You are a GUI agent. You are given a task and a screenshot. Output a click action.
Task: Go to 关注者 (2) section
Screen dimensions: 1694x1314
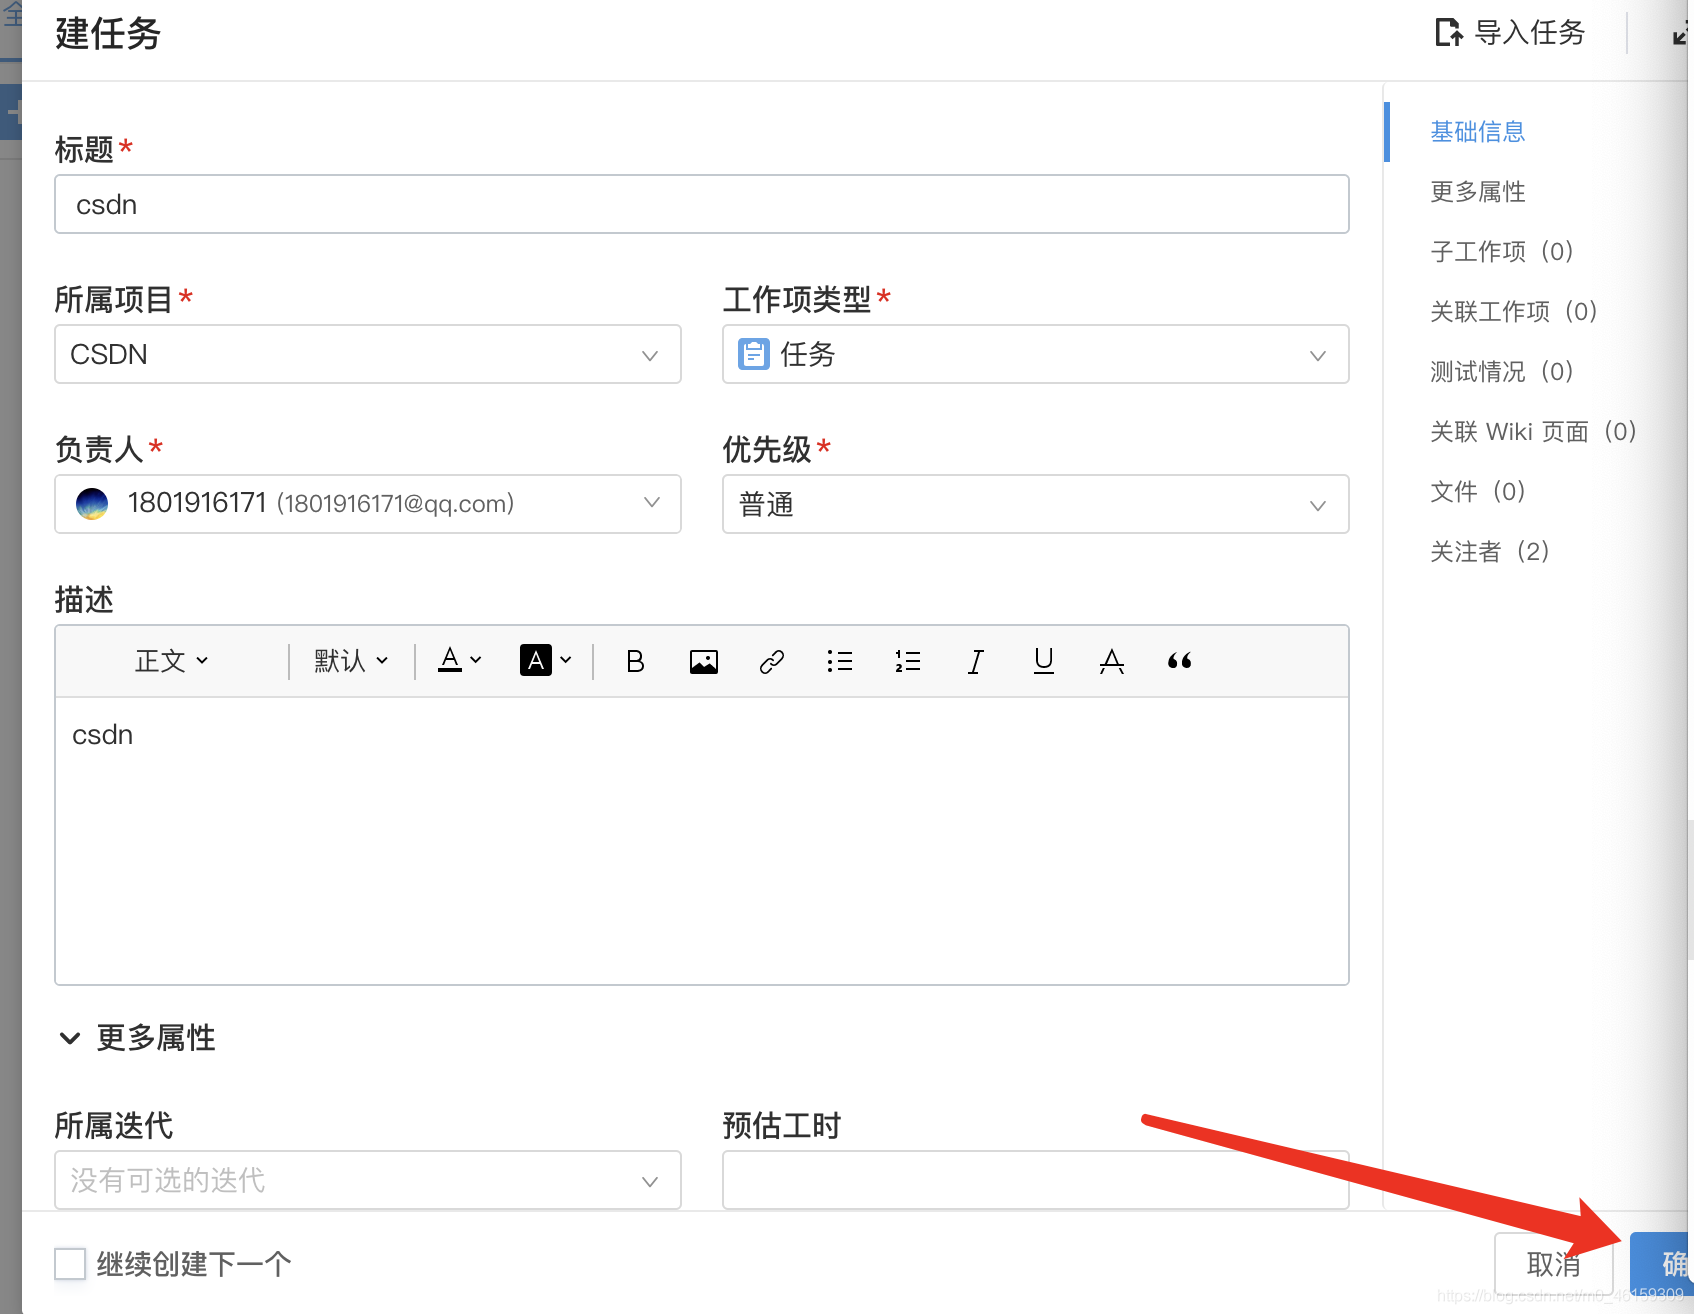pos(1490,552)
